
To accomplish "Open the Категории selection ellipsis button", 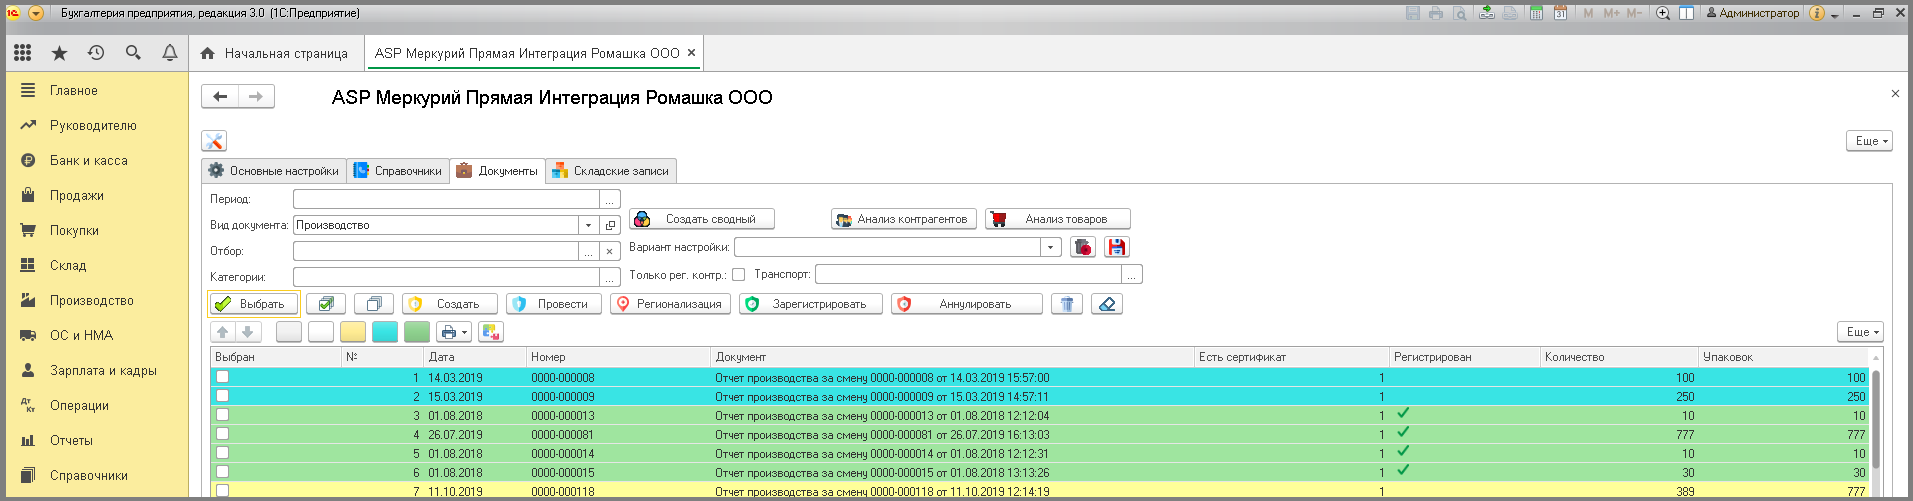I will coord(610,277).
